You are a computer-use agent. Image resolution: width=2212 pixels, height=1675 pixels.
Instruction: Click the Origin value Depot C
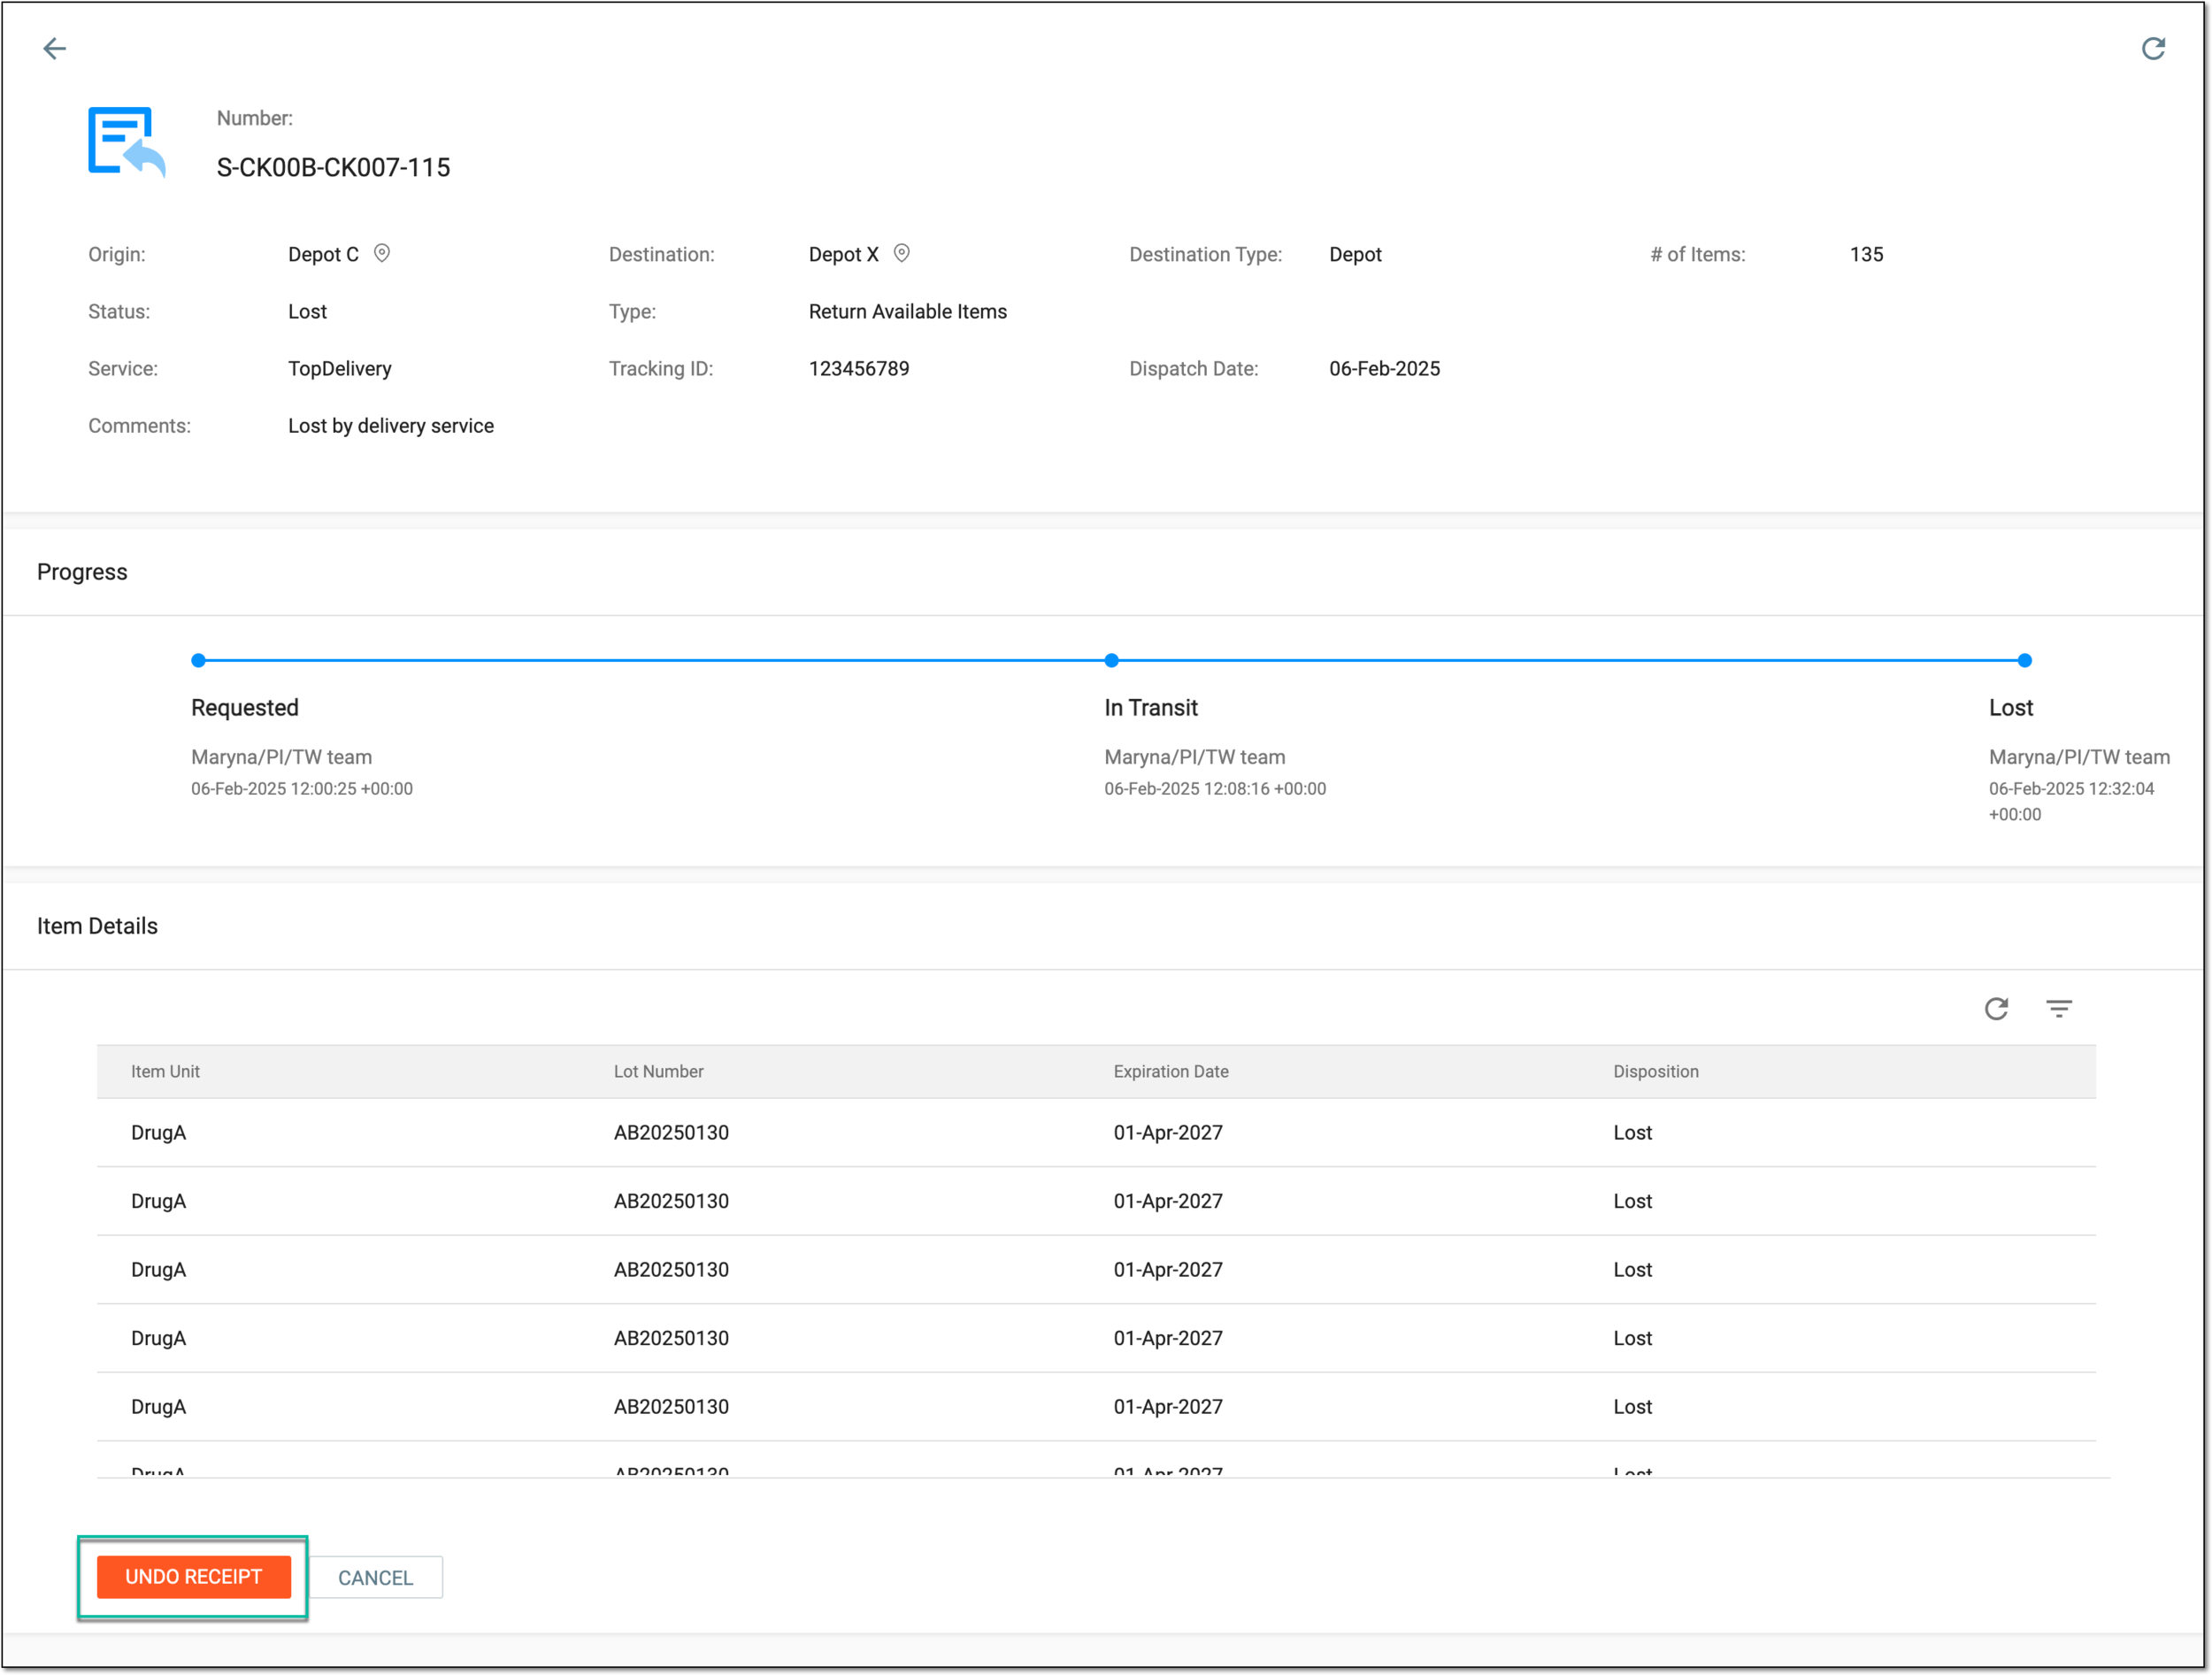point(323,254)
